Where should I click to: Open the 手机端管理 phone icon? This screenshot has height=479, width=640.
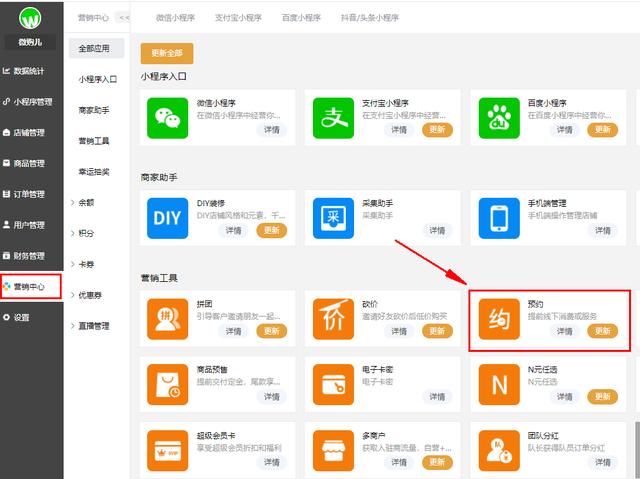click(x=499, y=218)
